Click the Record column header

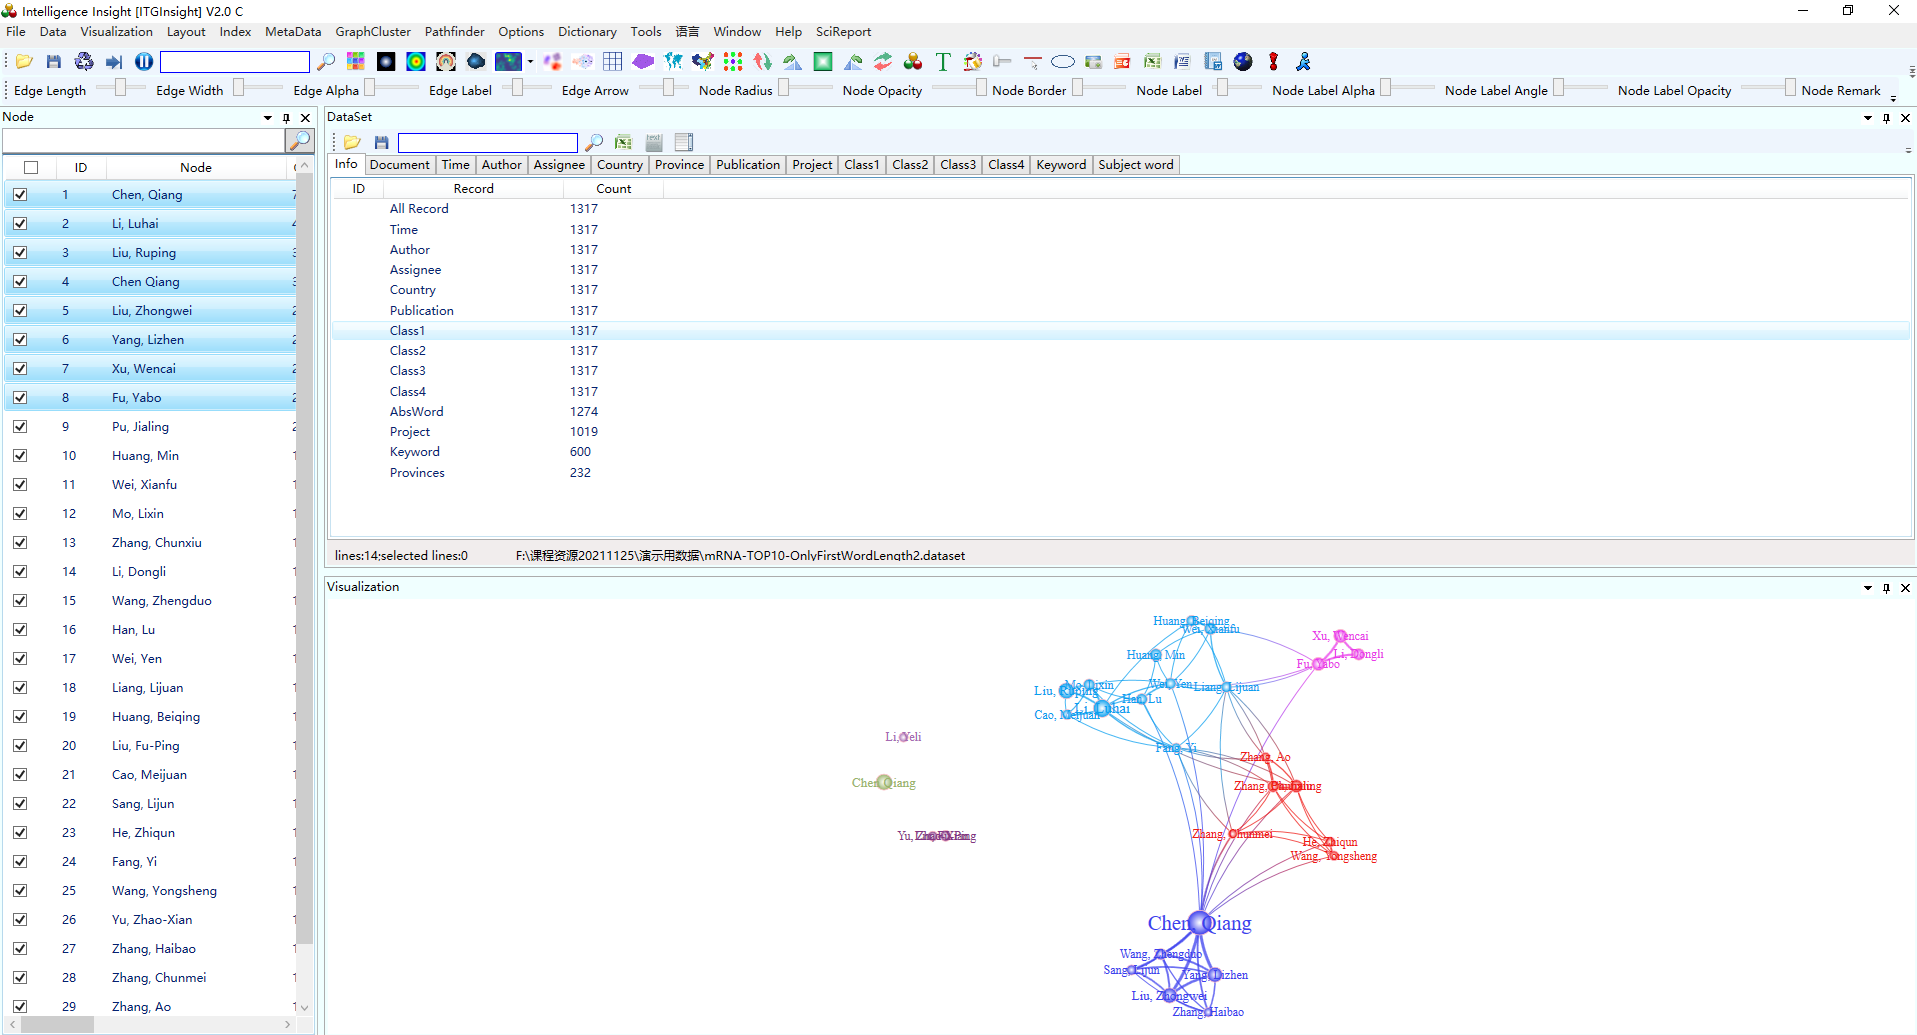point(473,189)
